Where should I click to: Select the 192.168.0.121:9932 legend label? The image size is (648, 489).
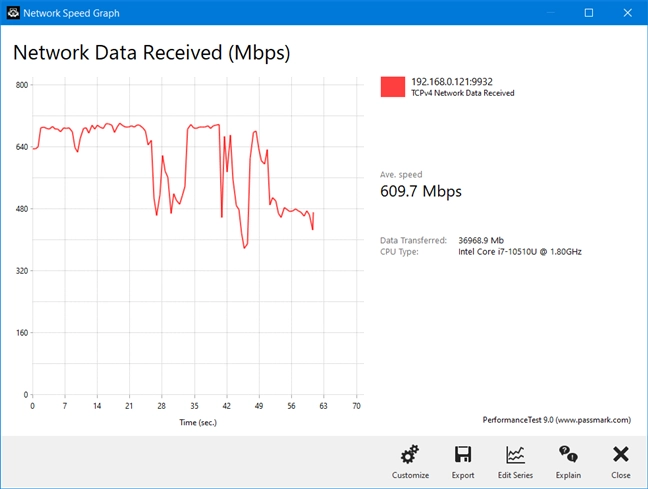pyautogui.click(x=452, y=81)
